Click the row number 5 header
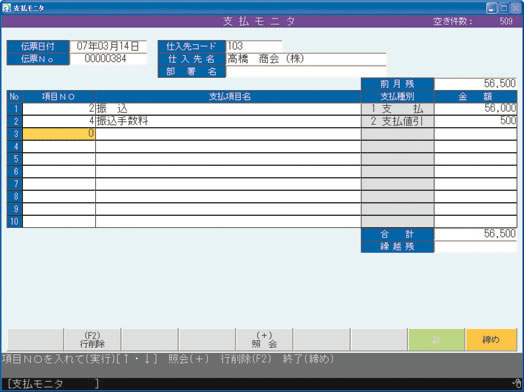524x392 pixels. click(15, 159)
